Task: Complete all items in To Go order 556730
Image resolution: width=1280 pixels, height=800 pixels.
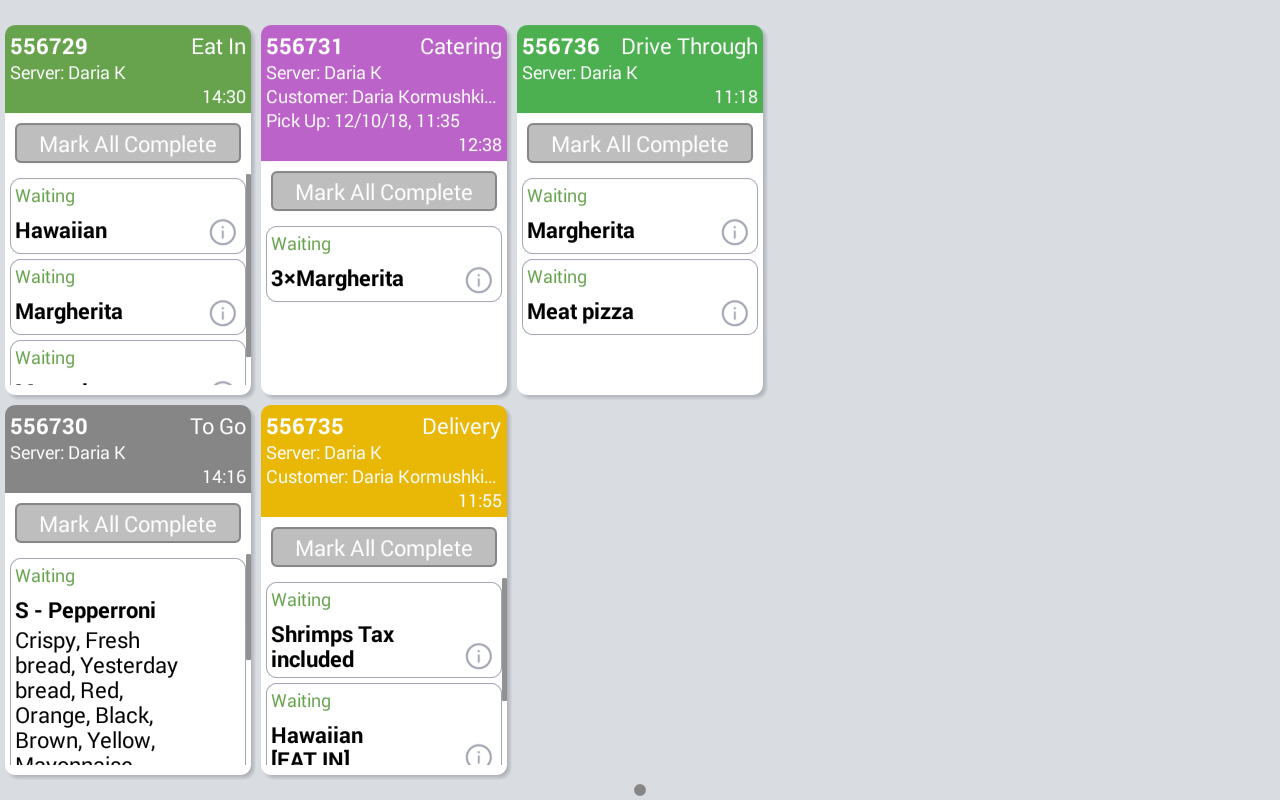Action: [x=128, y=524]
